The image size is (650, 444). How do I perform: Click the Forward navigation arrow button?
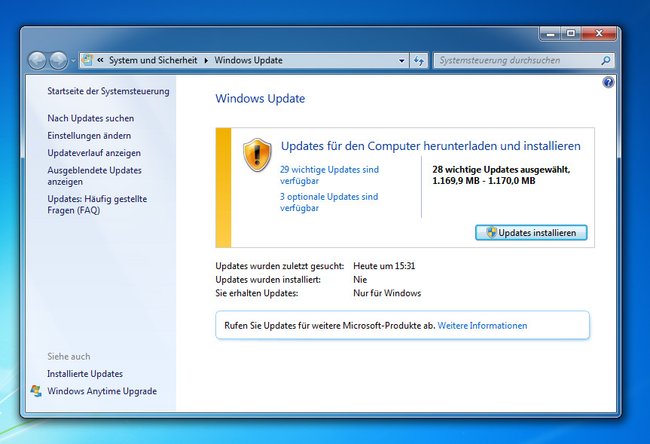click(x=58, y=61)
